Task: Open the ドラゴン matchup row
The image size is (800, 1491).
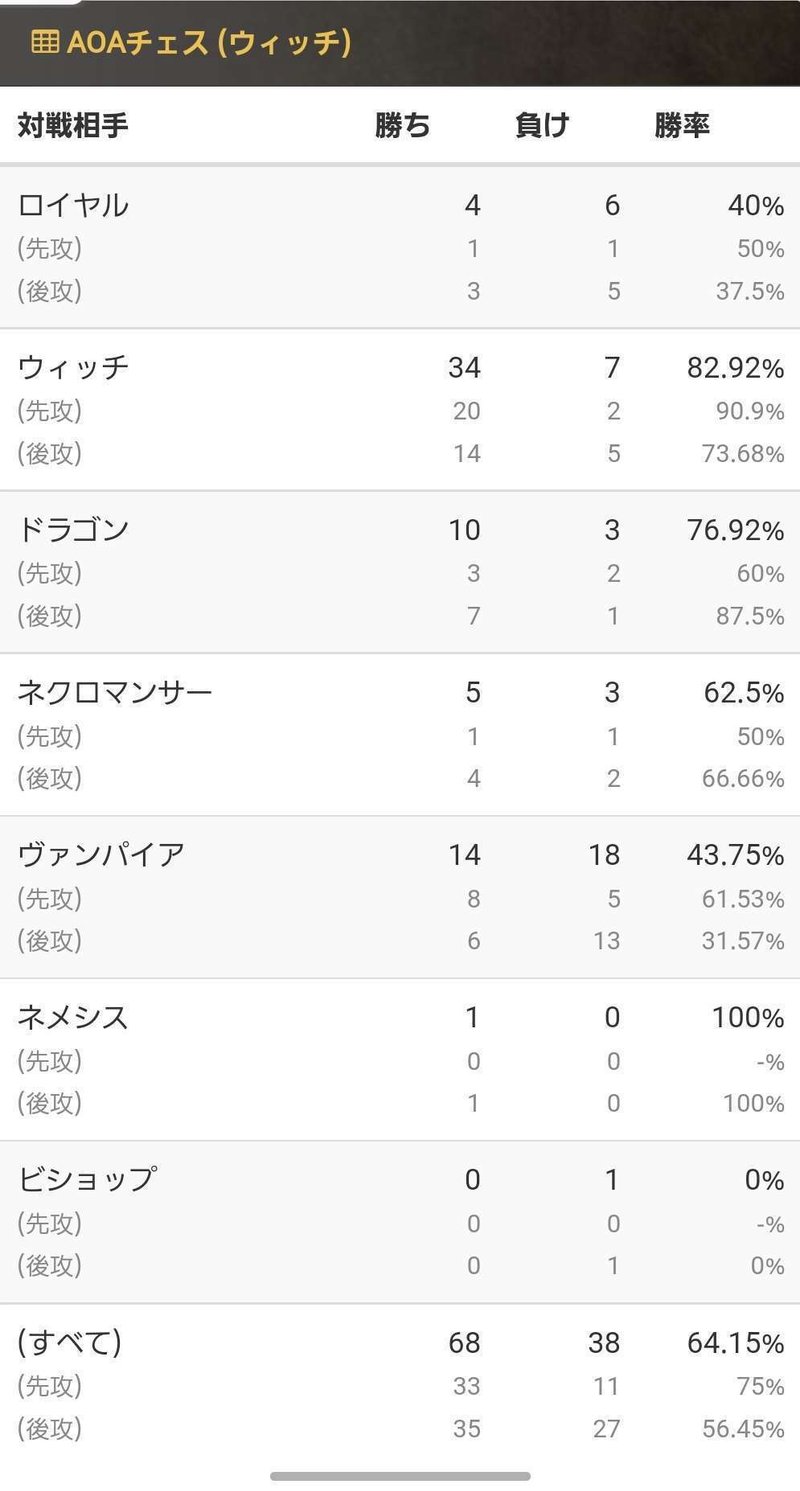Action: tap(74, 530)
